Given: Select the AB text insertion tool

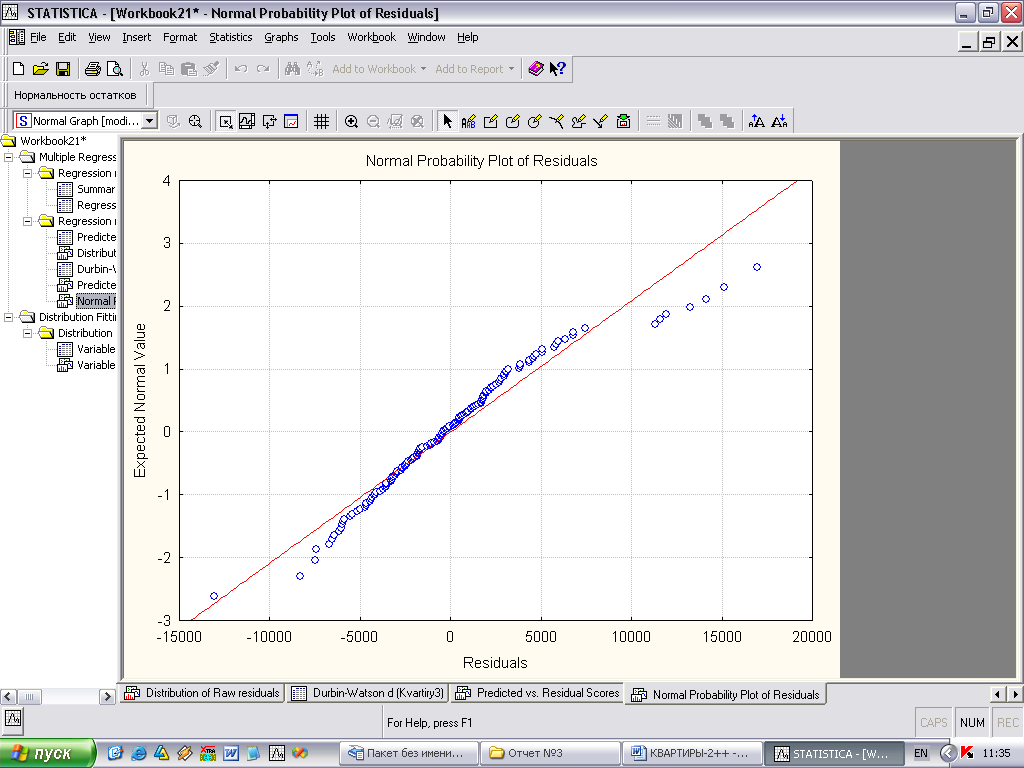Looking at the screenshot, I should pyautogui.click(x=468, y=121).
